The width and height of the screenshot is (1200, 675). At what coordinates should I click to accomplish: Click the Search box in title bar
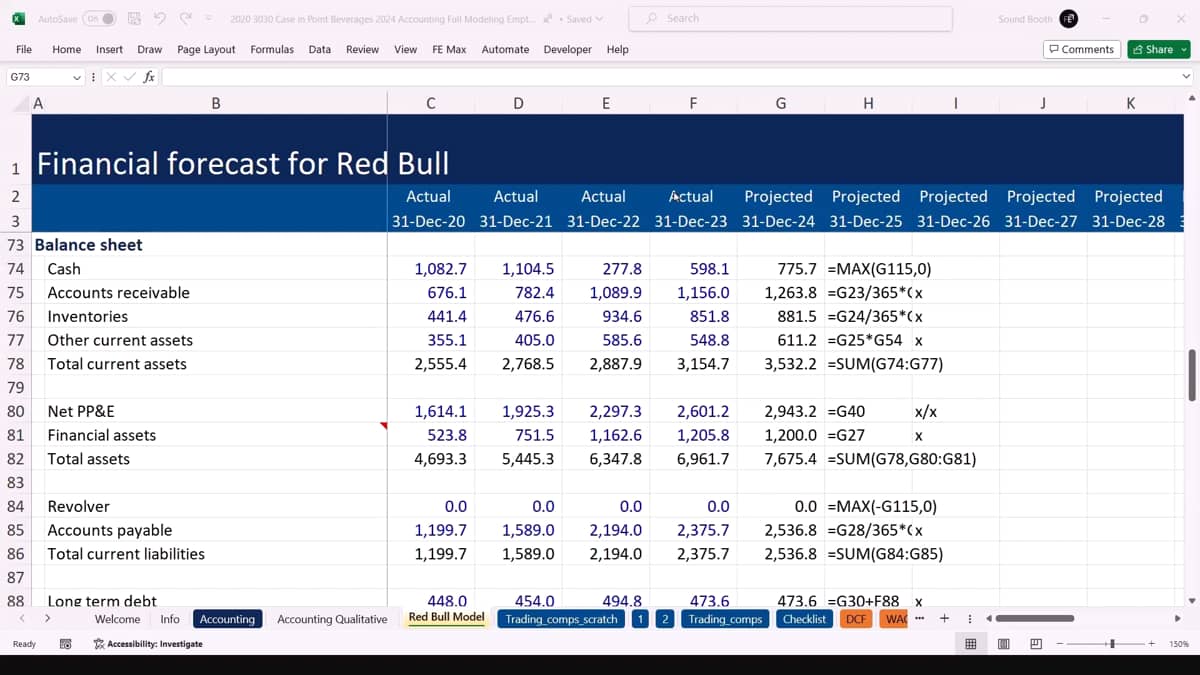click(790, 18)
